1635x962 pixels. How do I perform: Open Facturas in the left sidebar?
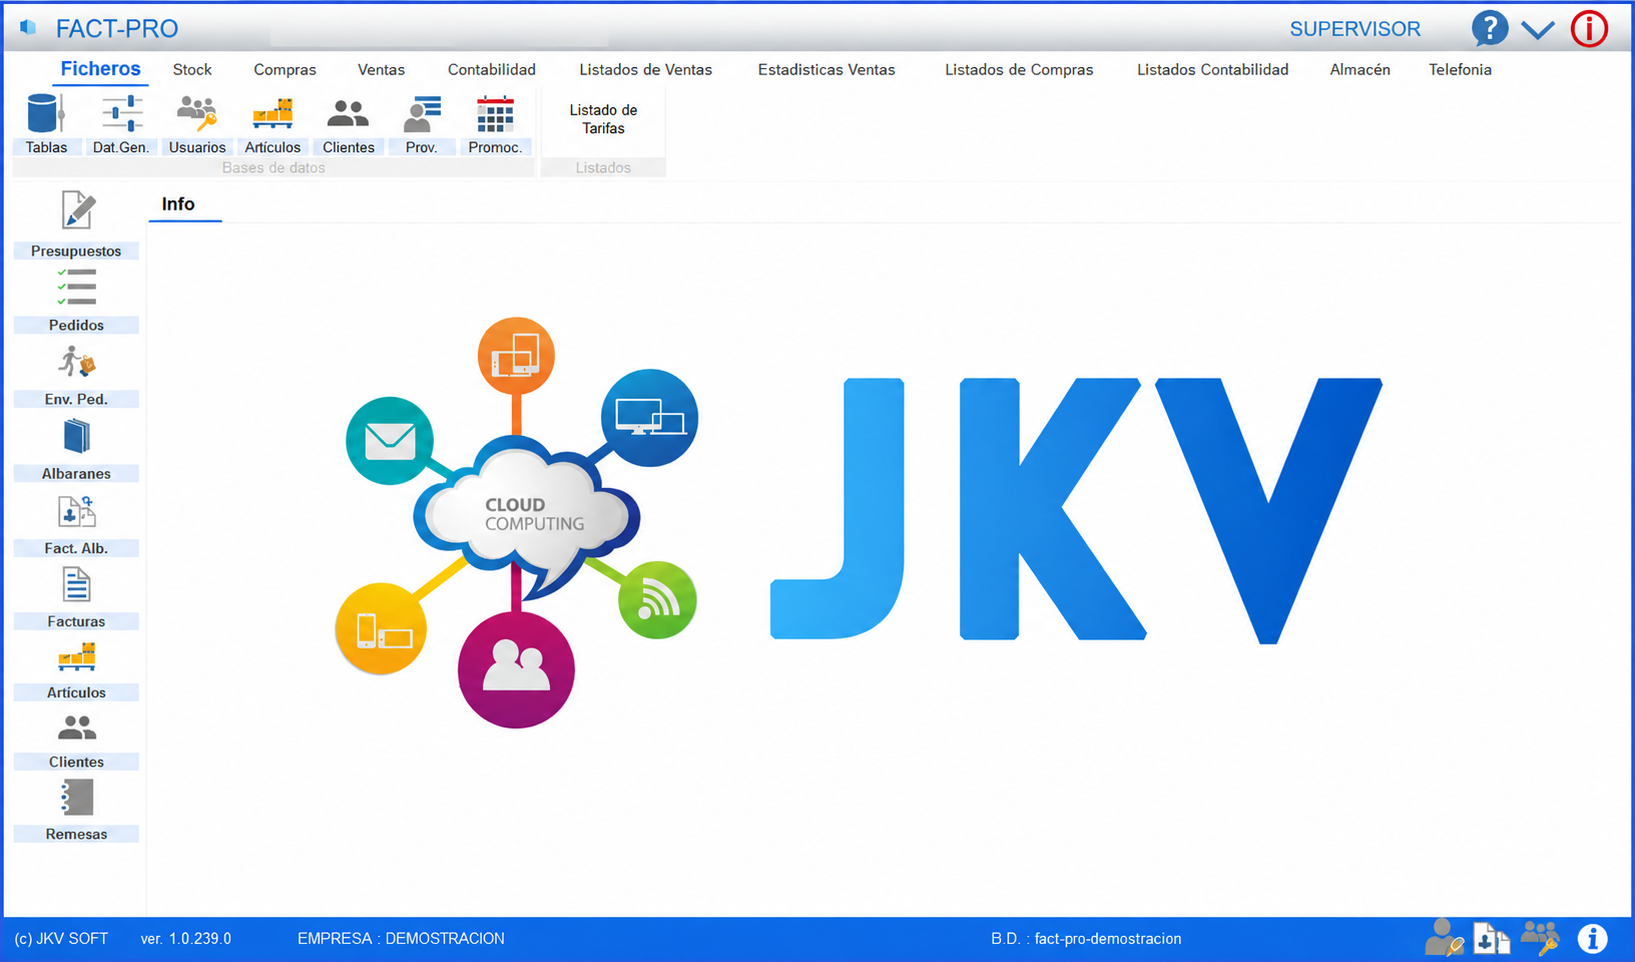pos(76,597)
